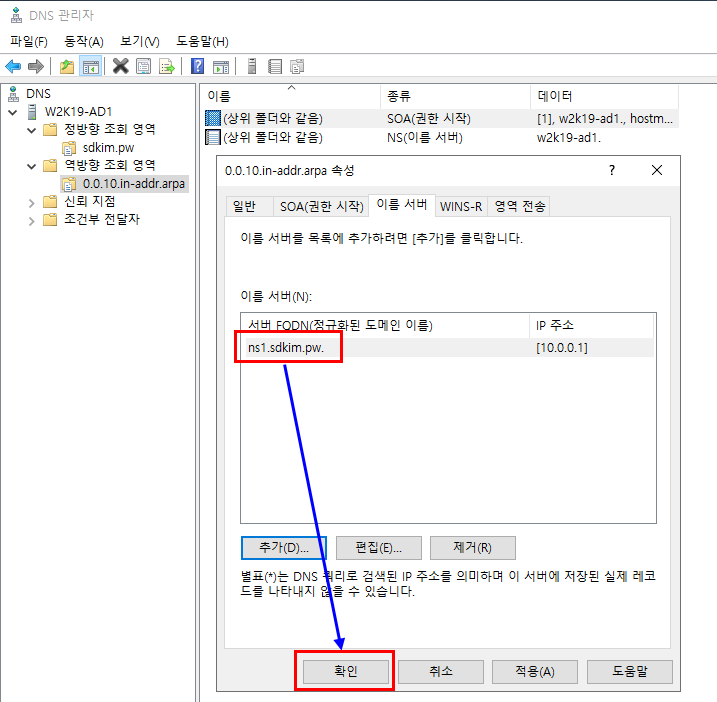Click the Up one level folder icon

pyautogui.click(x=67, y=67)
